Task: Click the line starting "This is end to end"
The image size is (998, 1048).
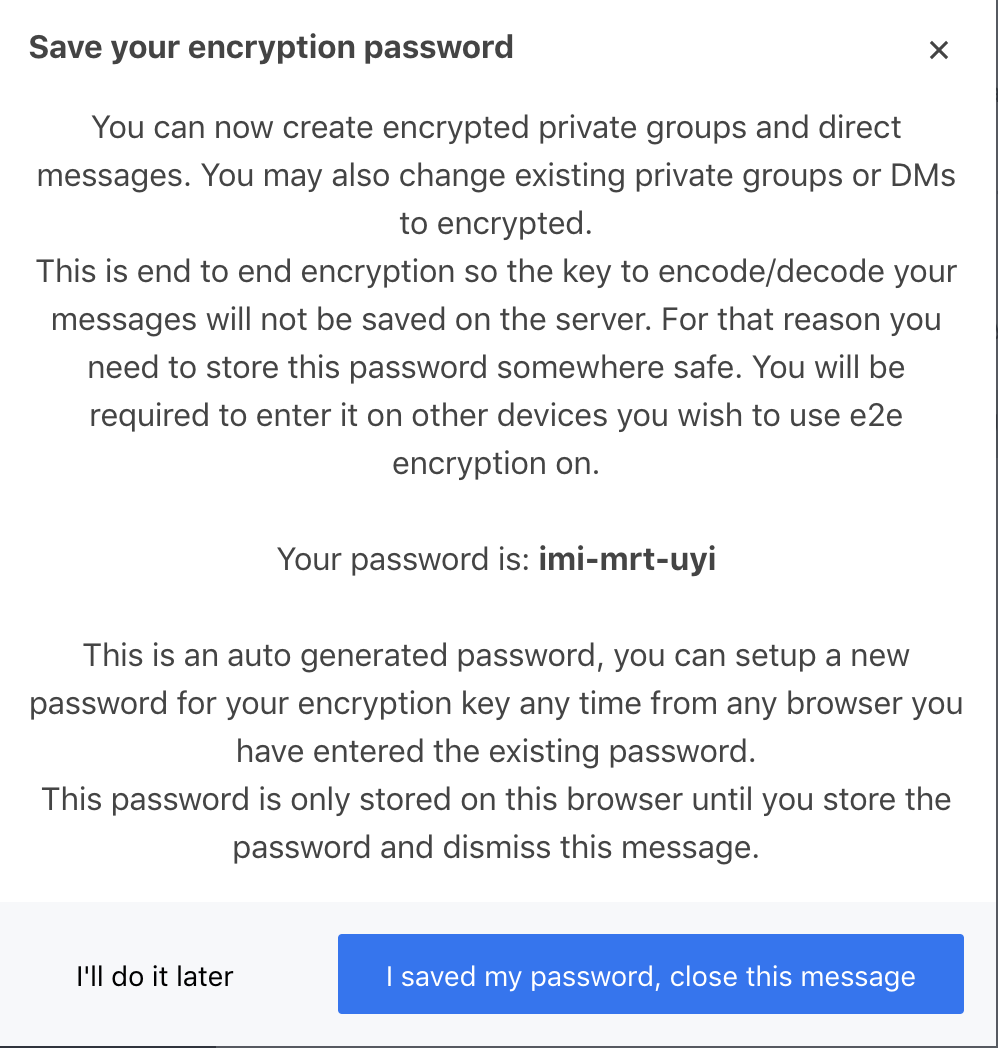Action: 496,271
